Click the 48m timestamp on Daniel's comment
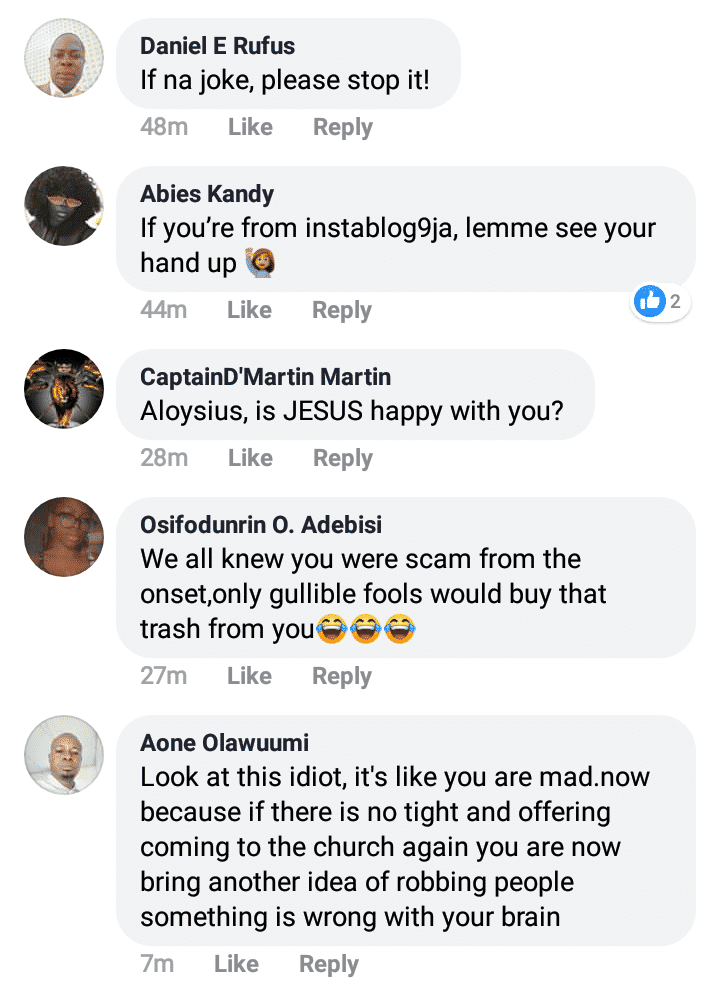720x988 pixels. 163,128
